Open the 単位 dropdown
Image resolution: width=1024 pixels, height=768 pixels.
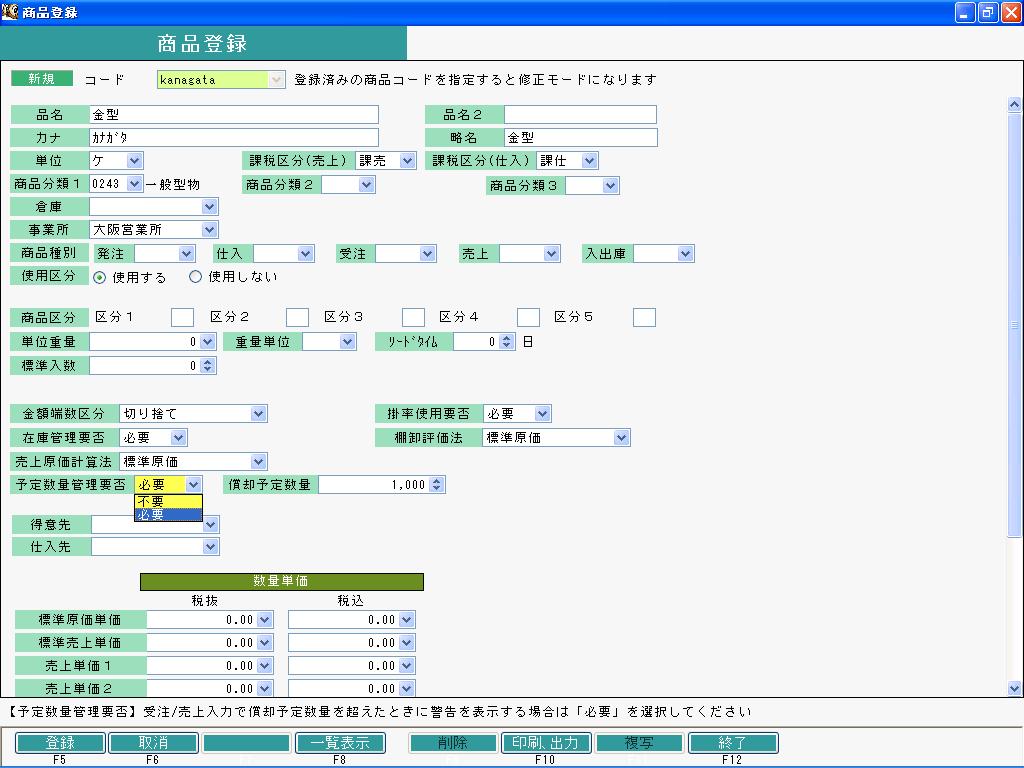coord(135,161)
